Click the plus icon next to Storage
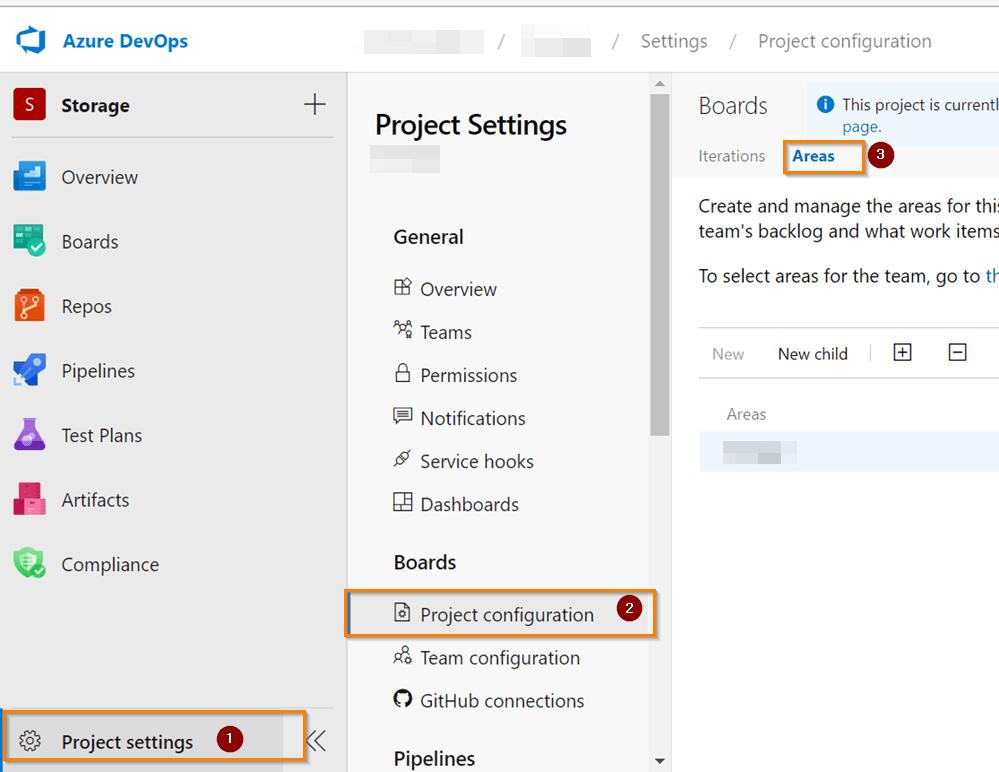 click(314, 104)
